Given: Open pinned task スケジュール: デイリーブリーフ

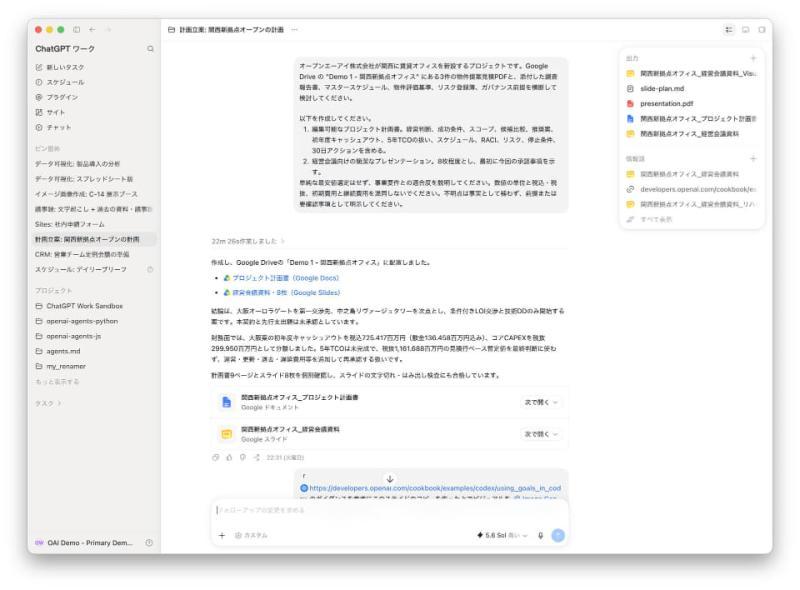Looking at the screenshot, I should 81,269.
